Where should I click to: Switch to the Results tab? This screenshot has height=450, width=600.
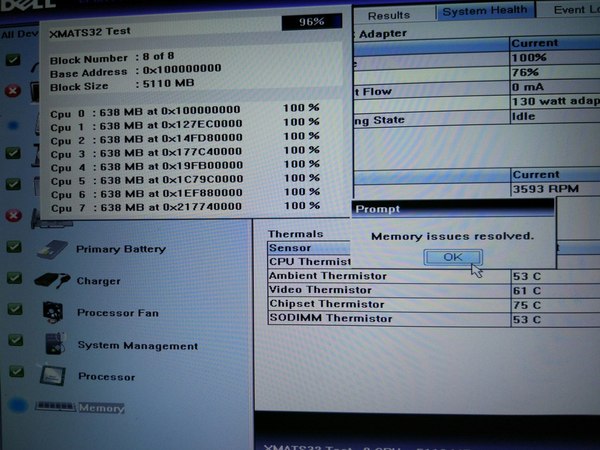[x=388, y=15]
